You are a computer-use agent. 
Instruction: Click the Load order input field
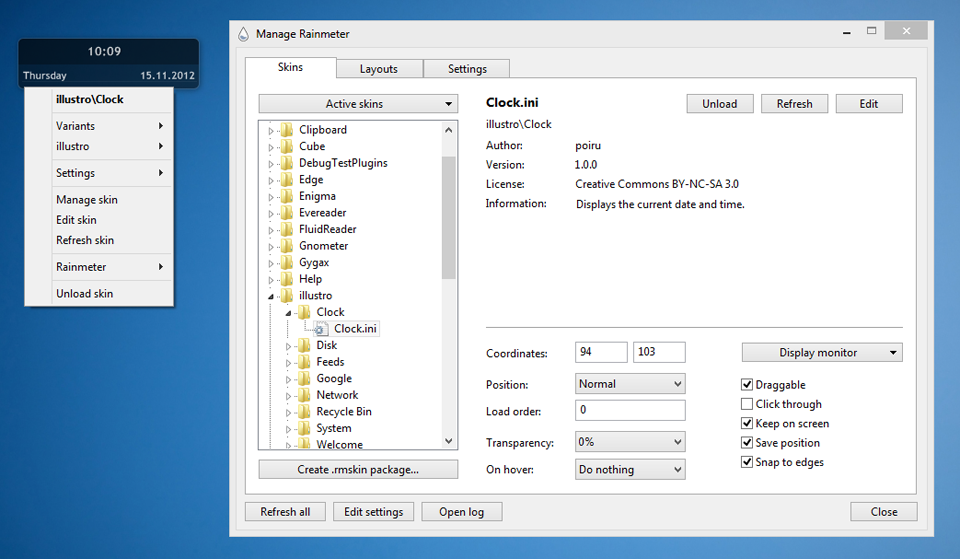tap(630, 410)
